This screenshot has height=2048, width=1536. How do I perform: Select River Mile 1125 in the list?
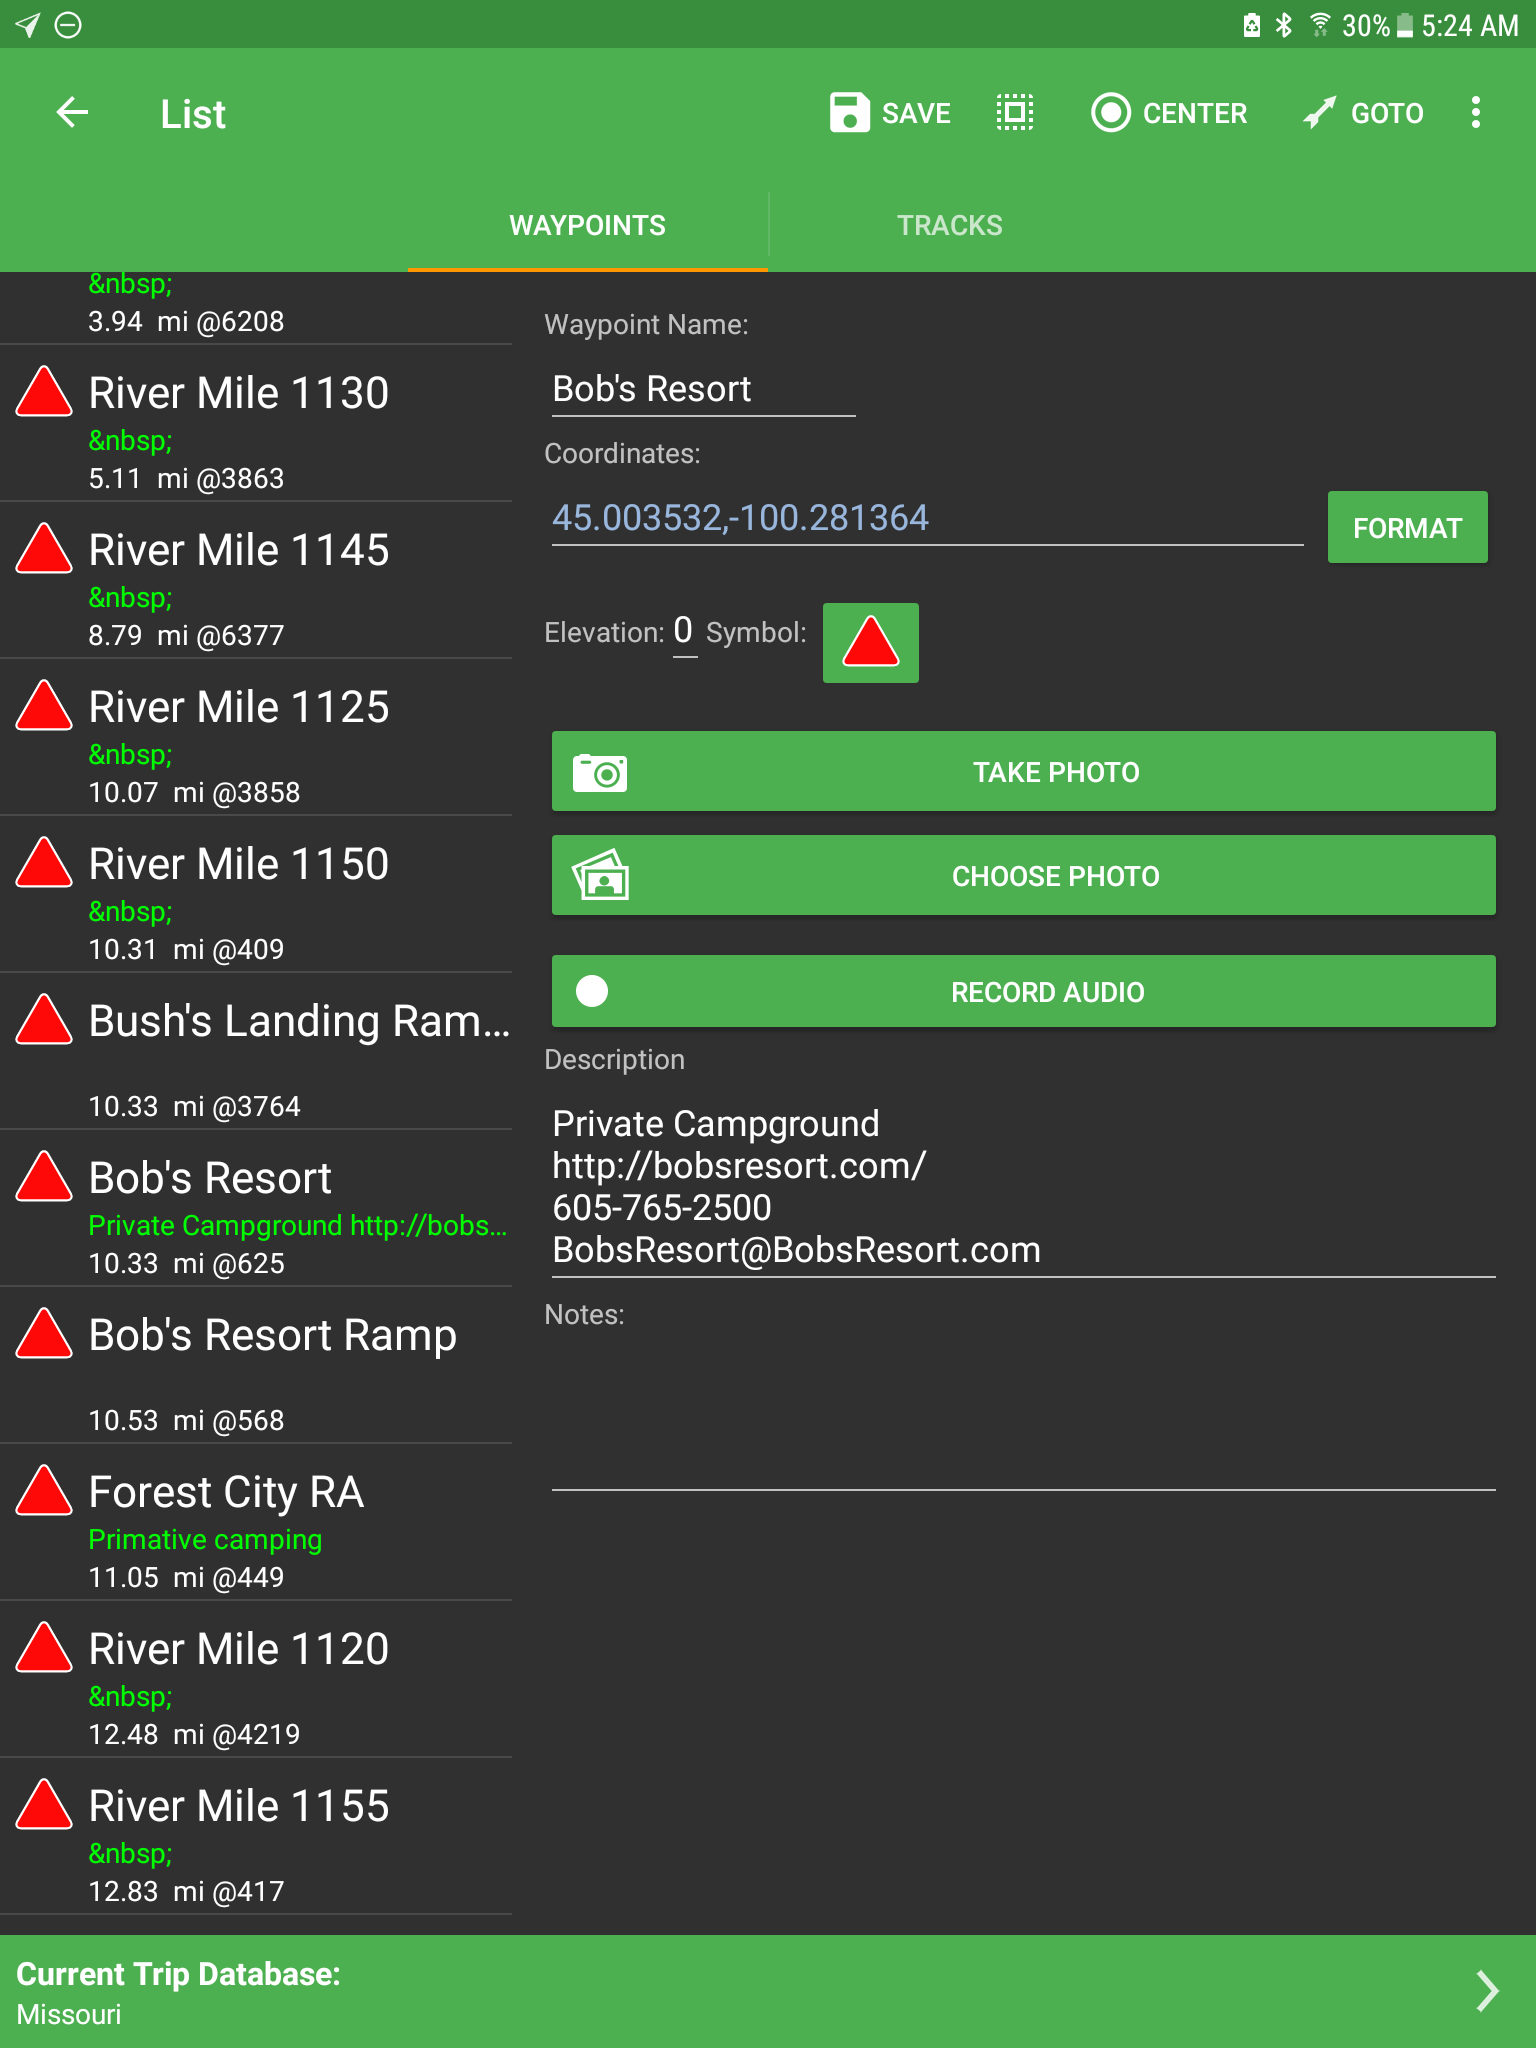click(256, 737)
